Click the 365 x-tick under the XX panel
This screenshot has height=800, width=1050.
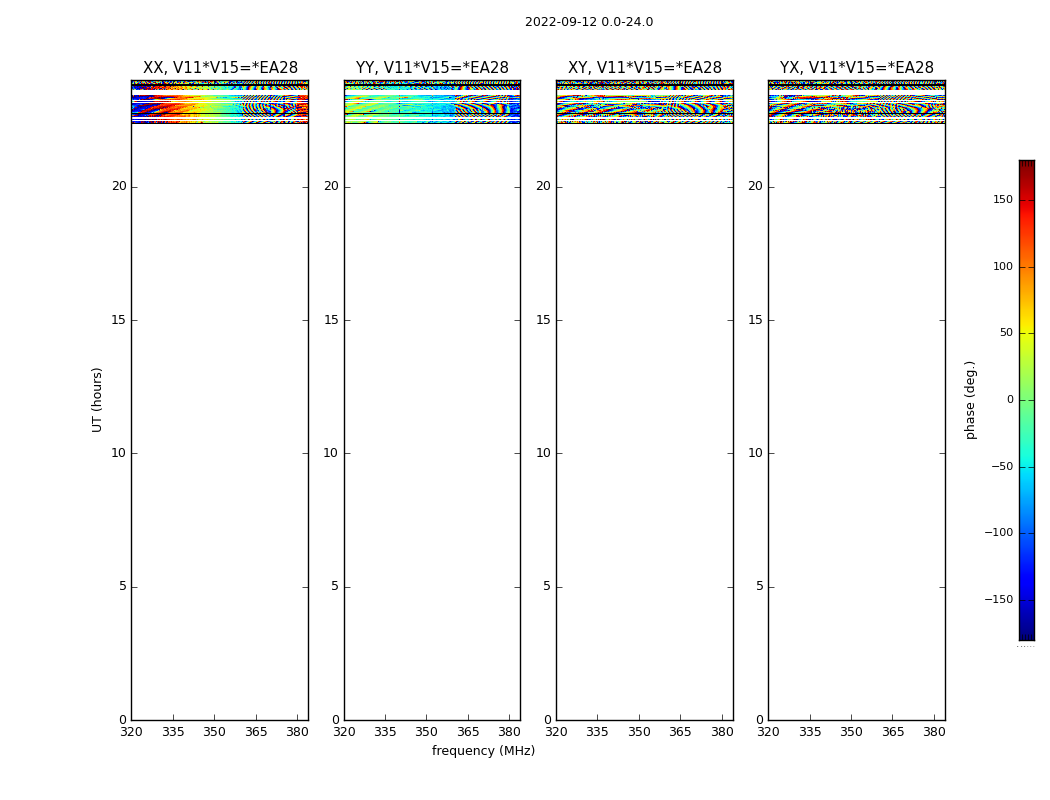pyautogui.click(x=256, y=732)
